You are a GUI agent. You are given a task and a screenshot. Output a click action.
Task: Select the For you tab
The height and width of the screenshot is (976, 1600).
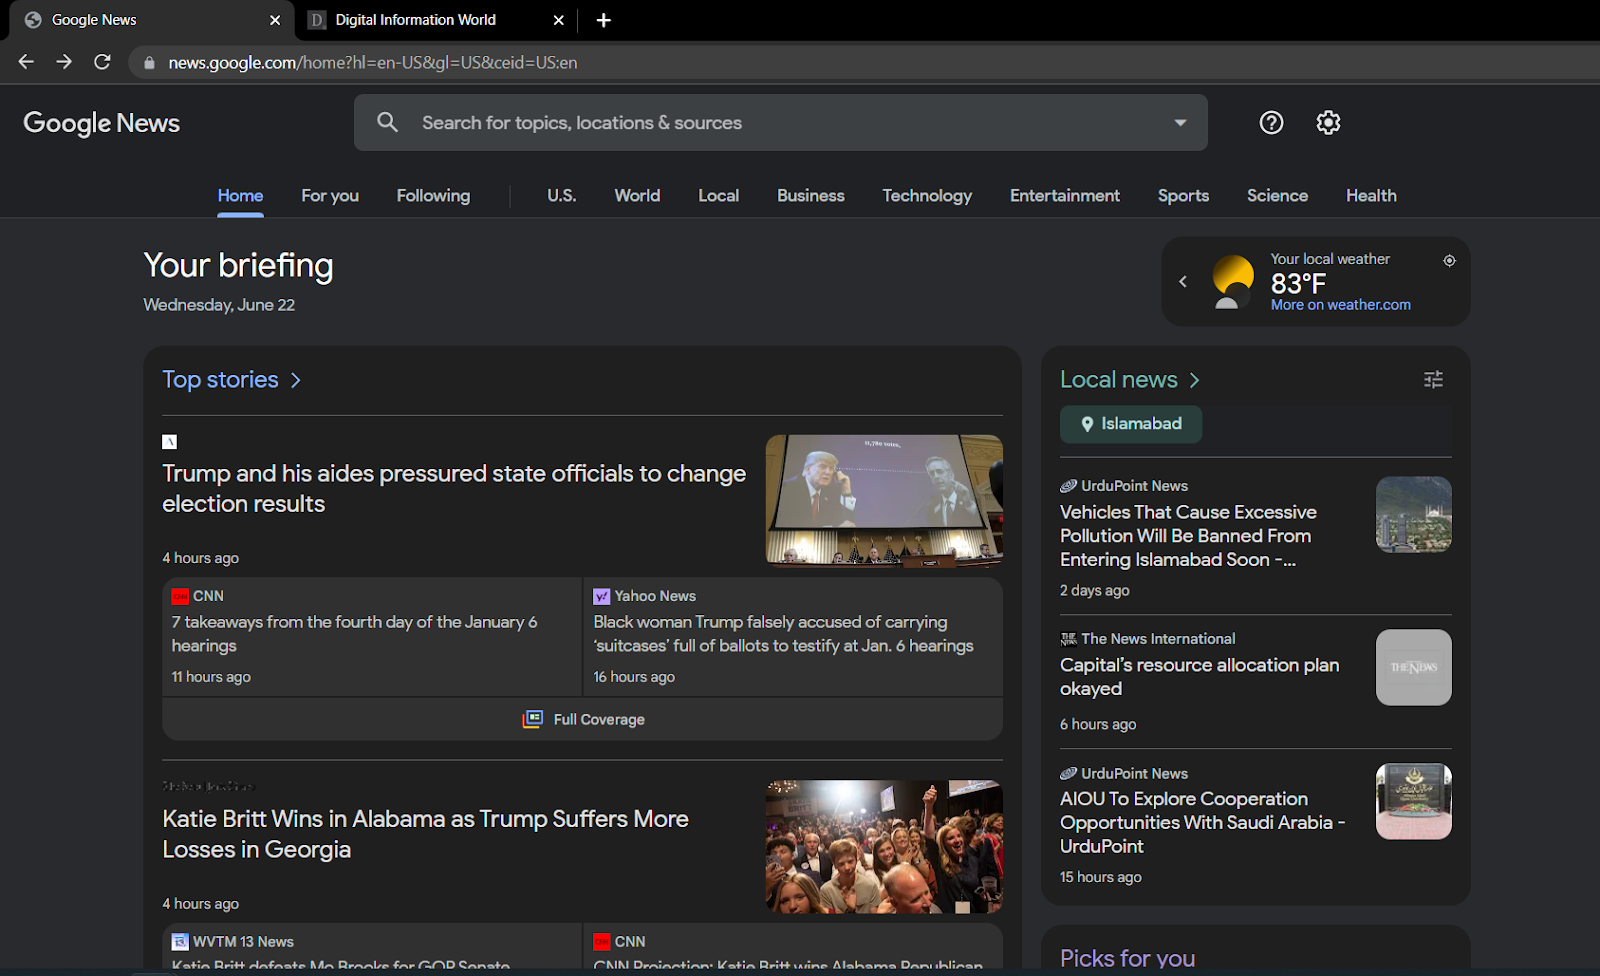point(330,196)
